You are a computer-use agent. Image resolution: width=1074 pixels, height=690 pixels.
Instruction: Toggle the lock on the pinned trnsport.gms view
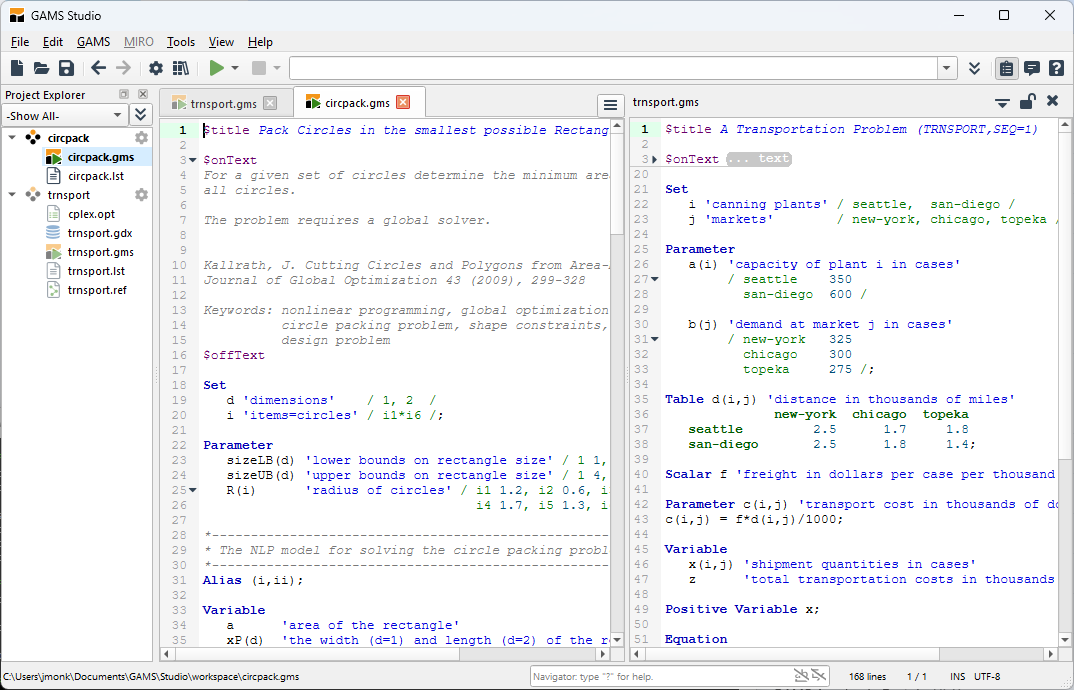tap(1027, 102)
